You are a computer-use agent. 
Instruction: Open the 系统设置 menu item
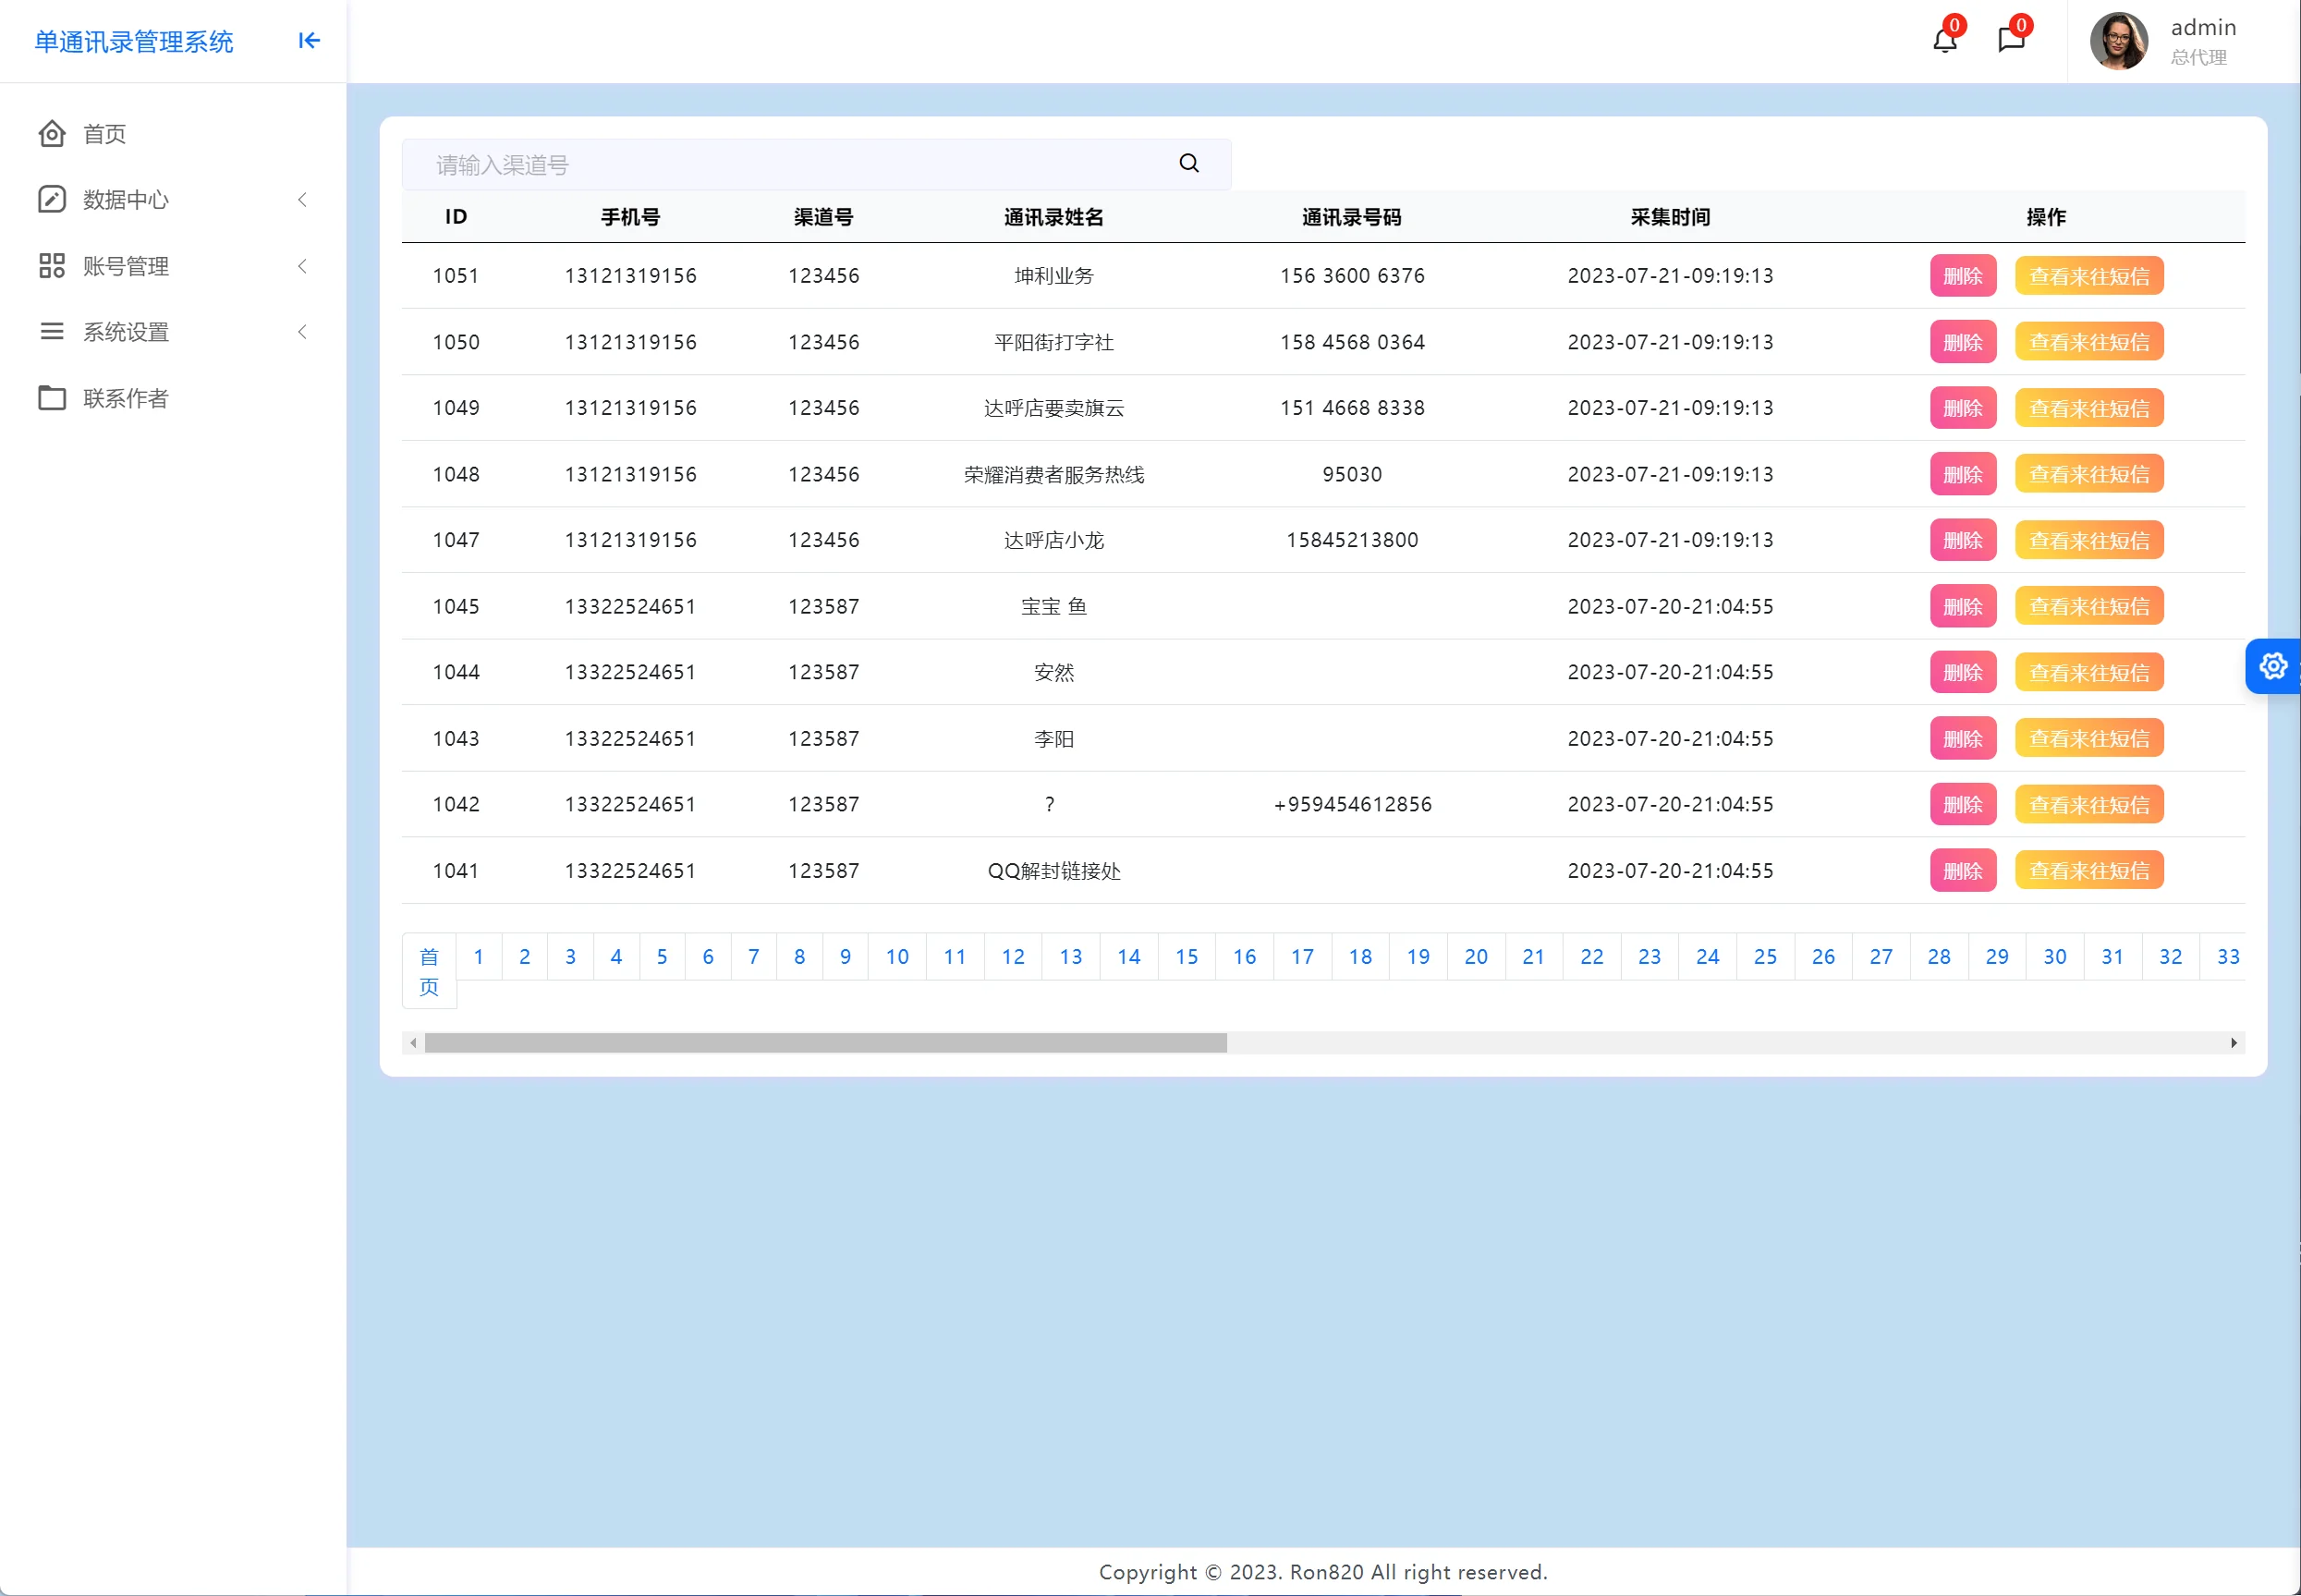[126, 332]
